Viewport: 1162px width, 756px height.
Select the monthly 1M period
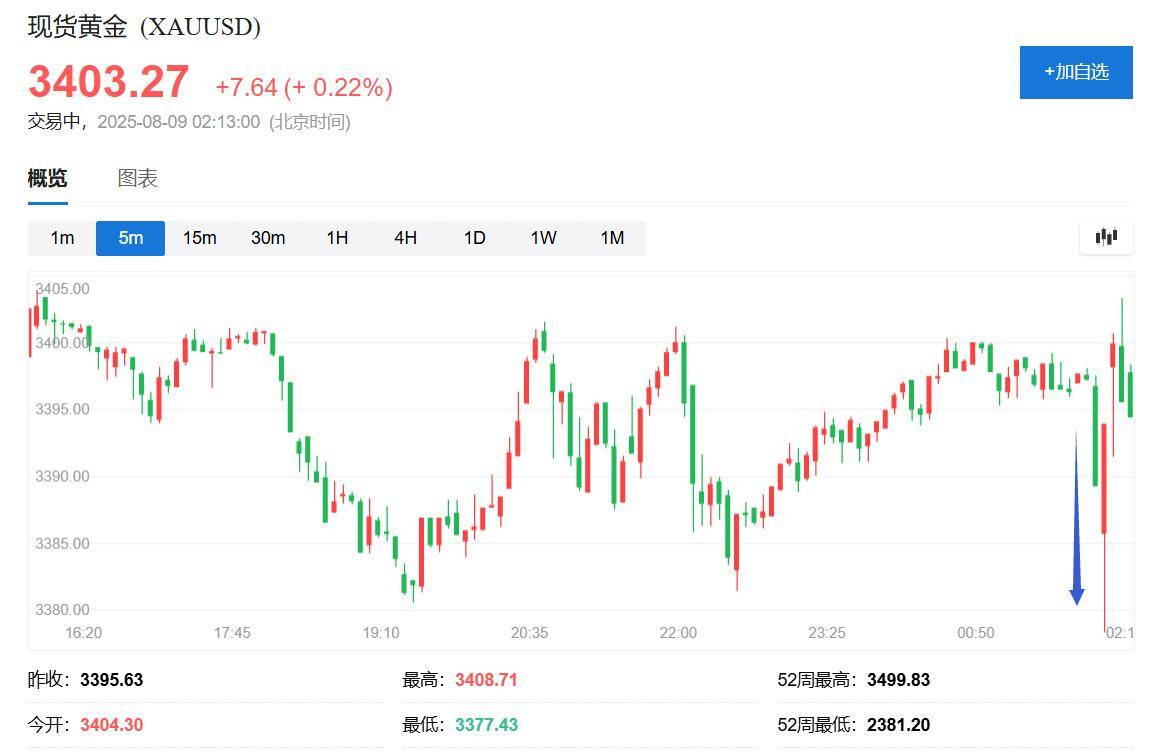tap(612, 238)
